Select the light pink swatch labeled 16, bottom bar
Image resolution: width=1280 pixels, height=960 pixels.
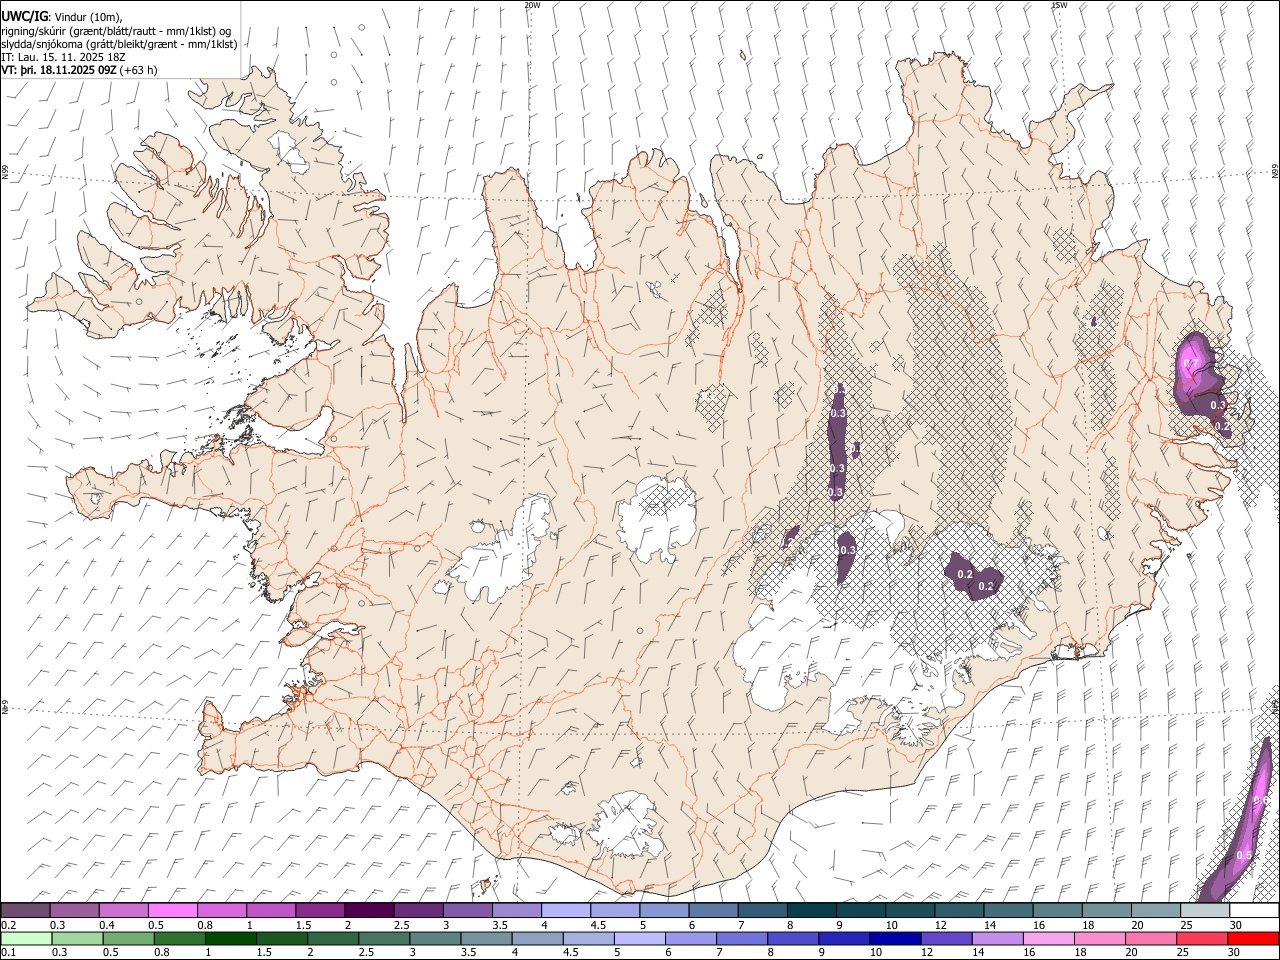[1048, 938]
